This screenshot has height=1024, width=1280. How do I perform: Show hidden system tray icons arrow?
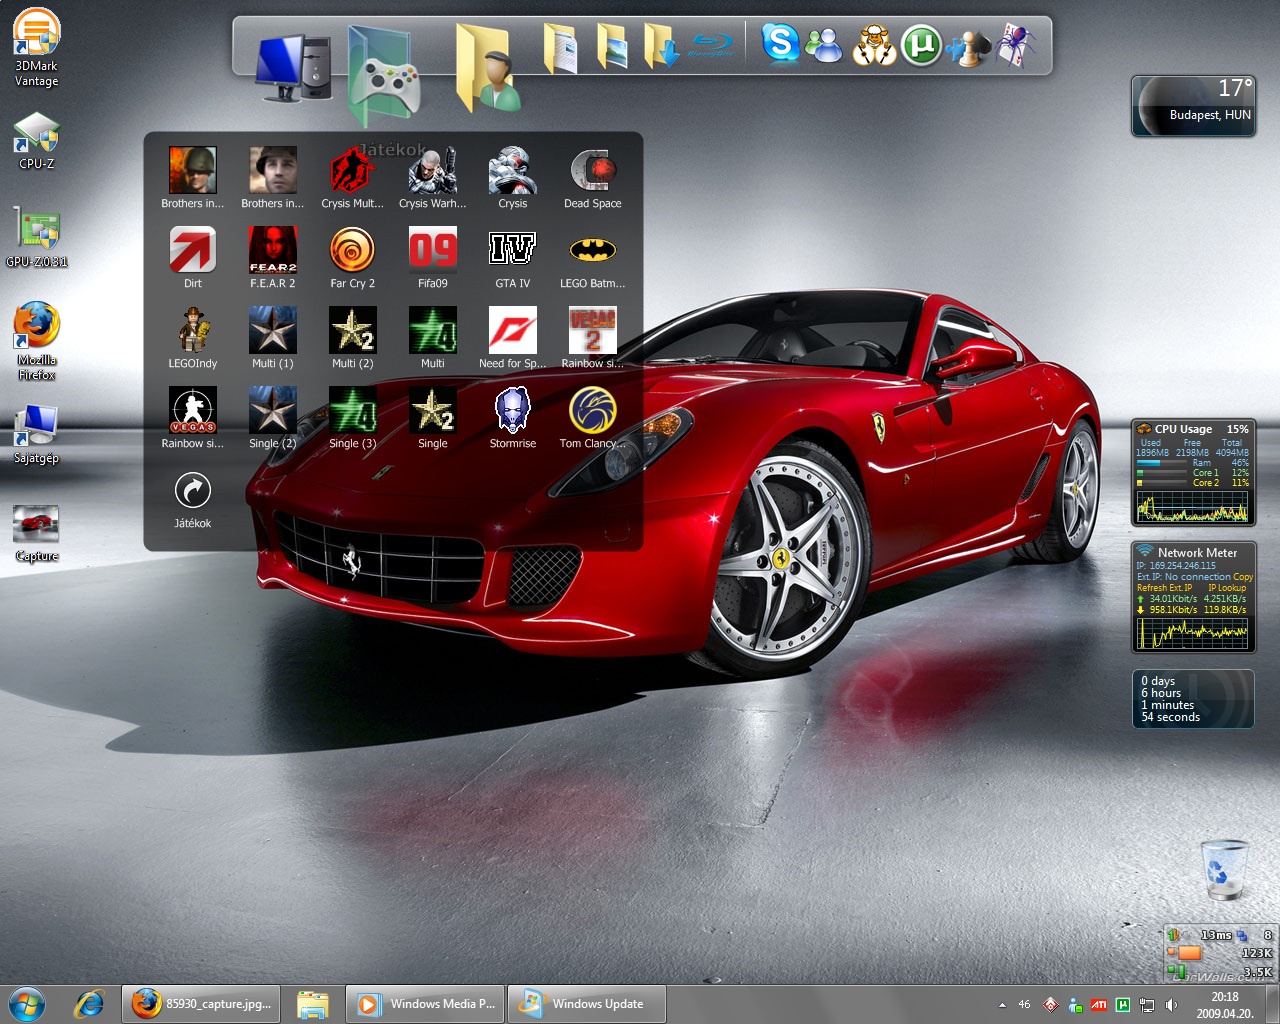point(1002,1004)
